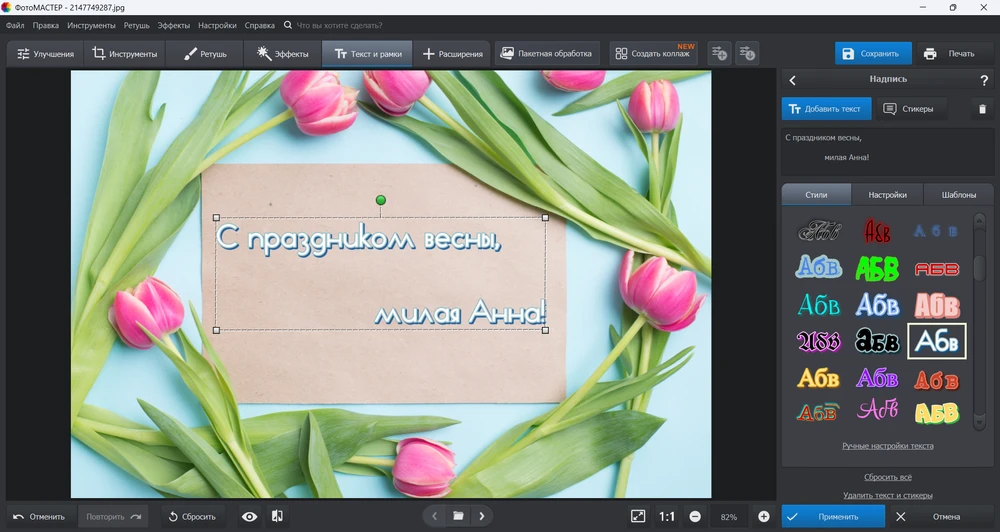Click the green rotation handle above text
This screenshot has height=532, width=1000.
[380, 200]
